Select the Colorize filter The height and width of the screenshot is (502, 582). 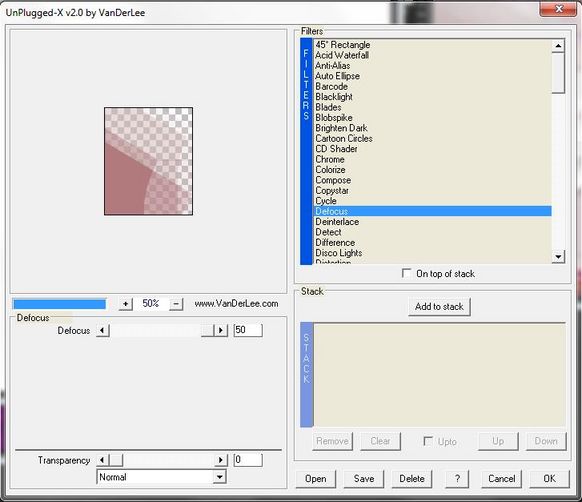[432, 170]
